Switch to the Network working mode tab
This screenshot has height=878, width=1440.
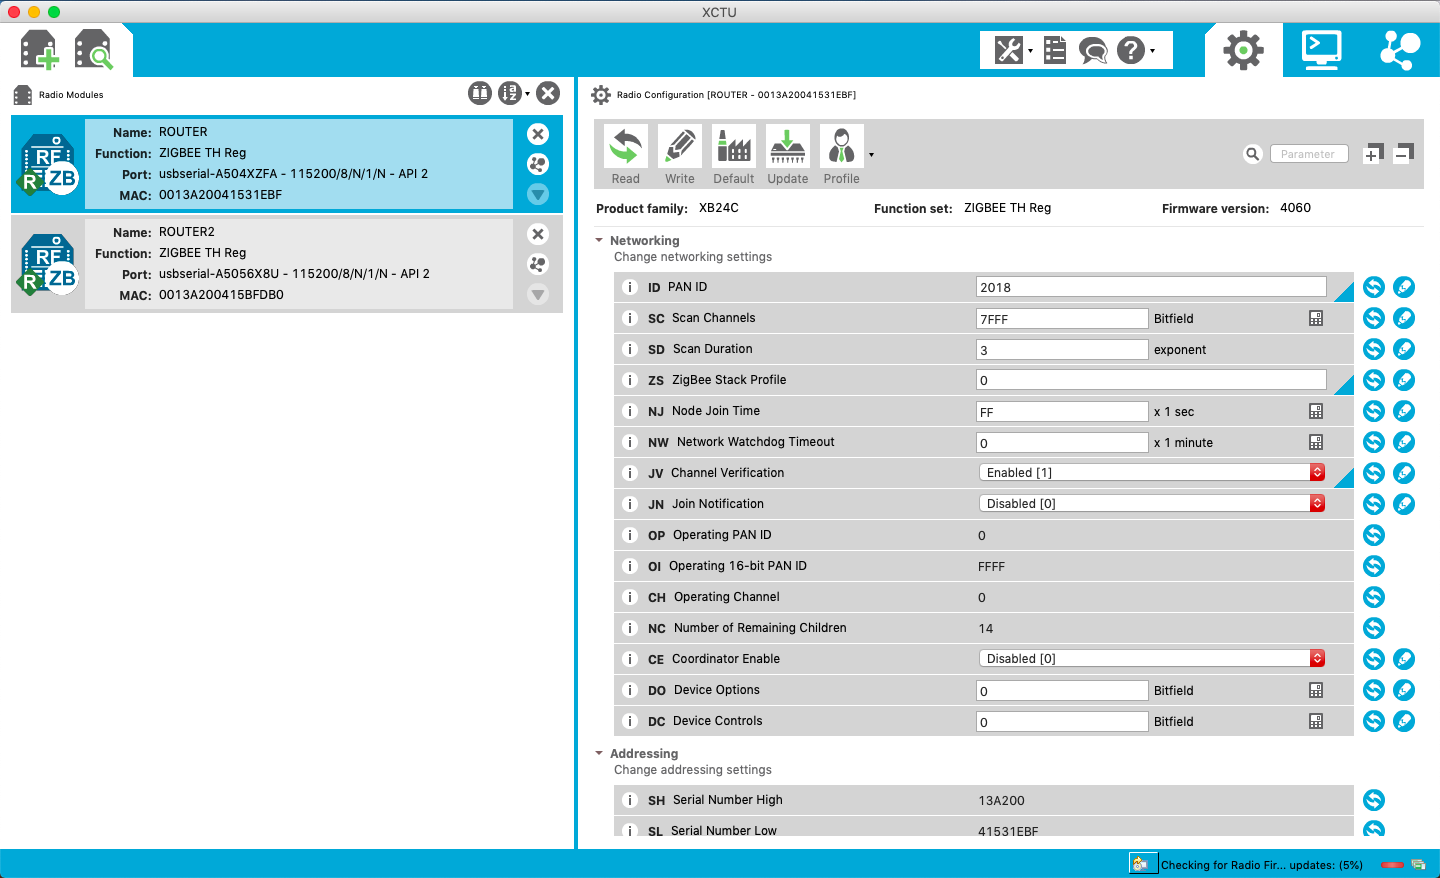click(x=1399, y=50)
